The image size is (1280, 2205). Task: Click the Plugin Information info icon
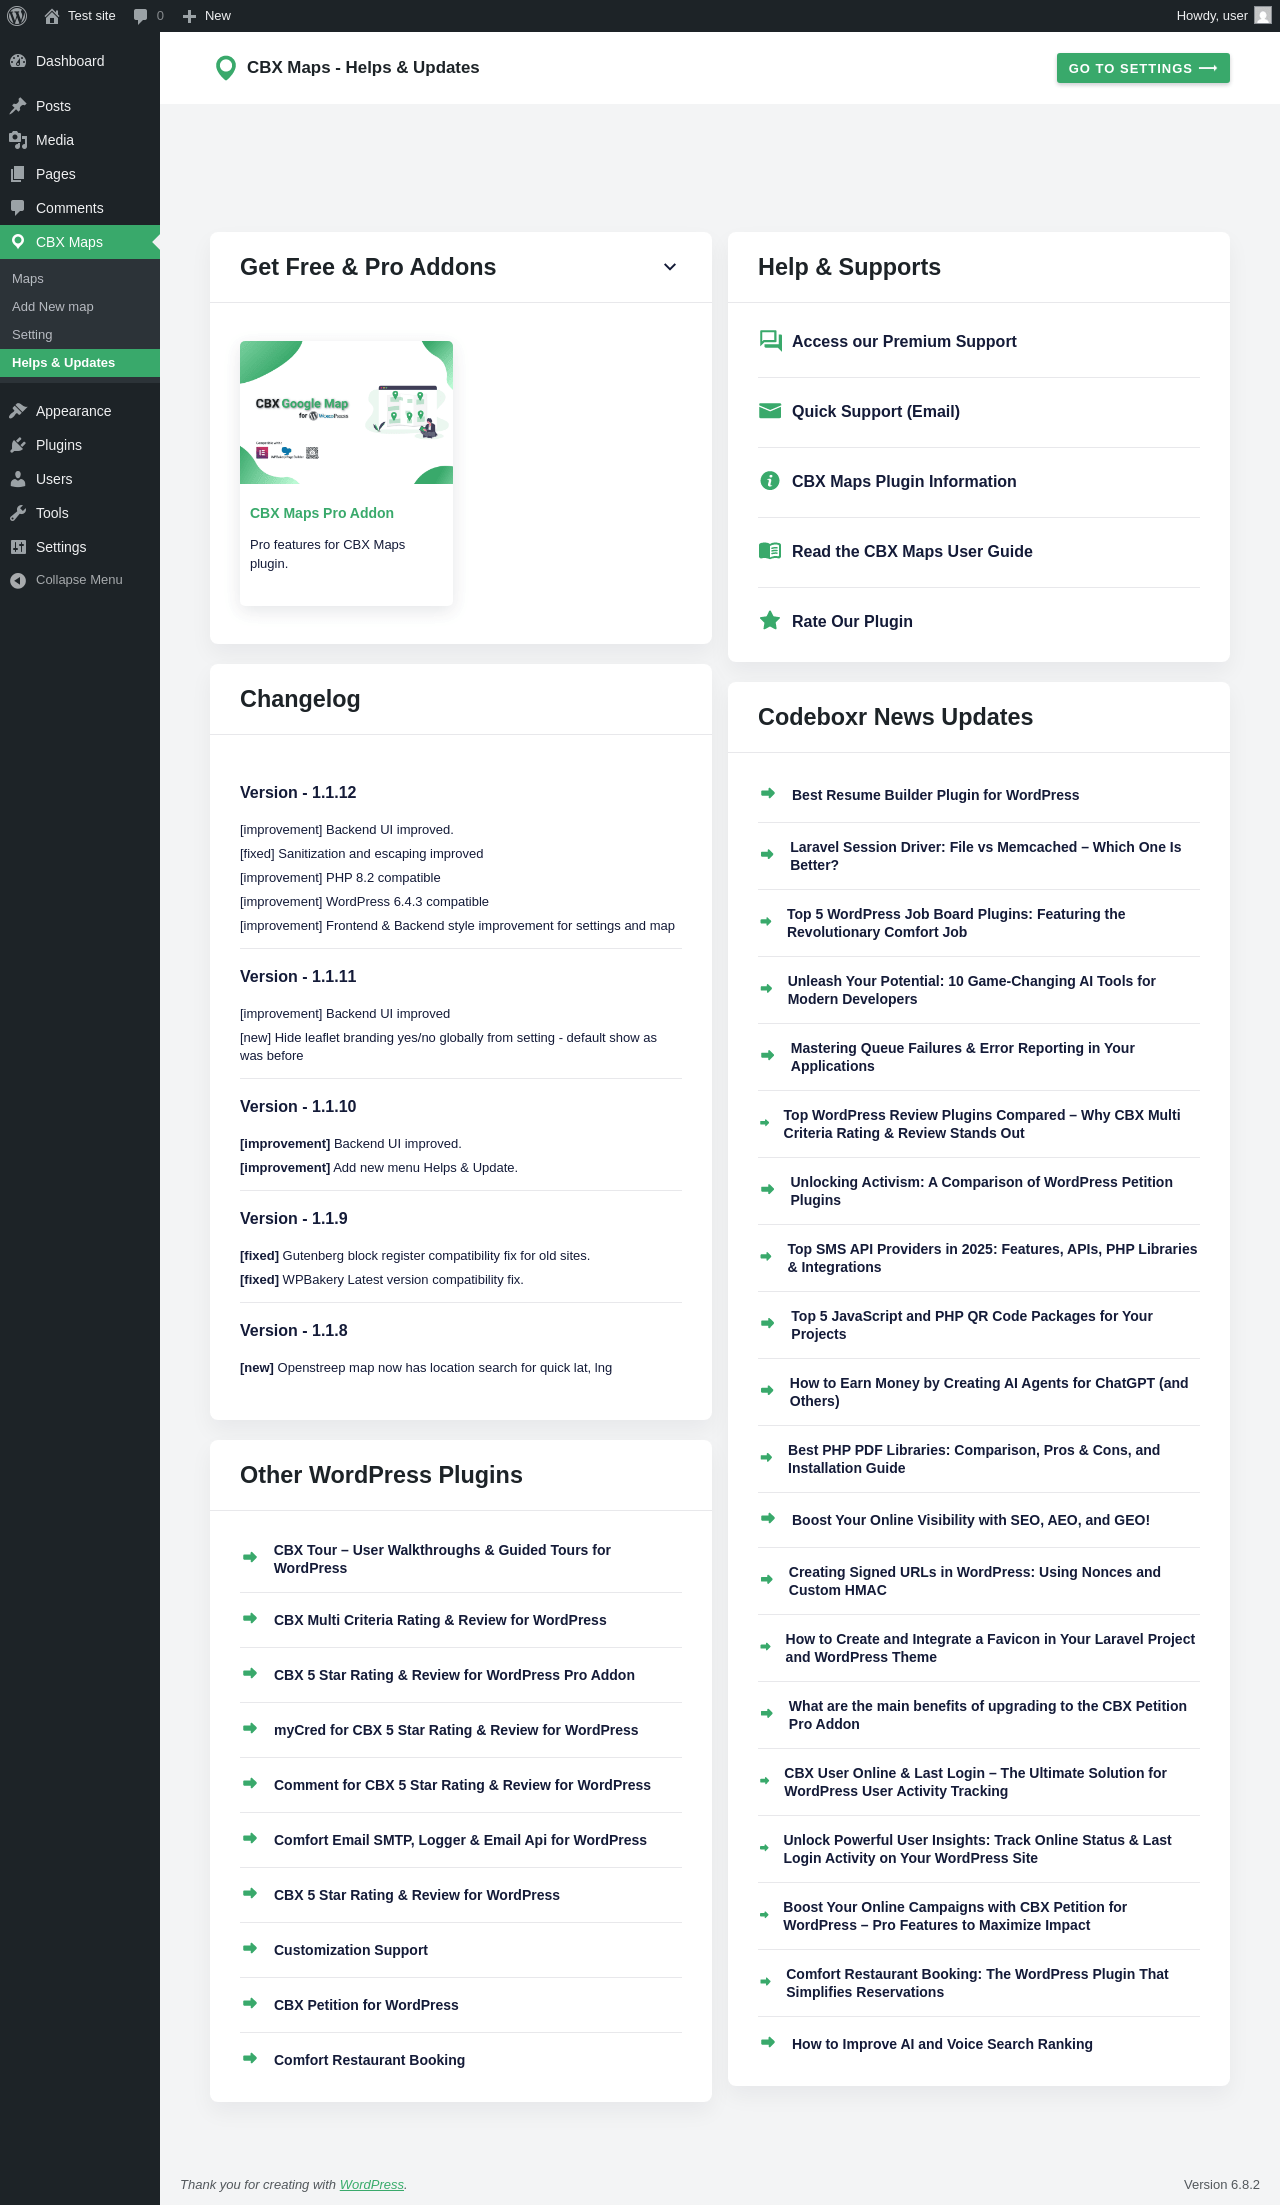pos(770,481)
